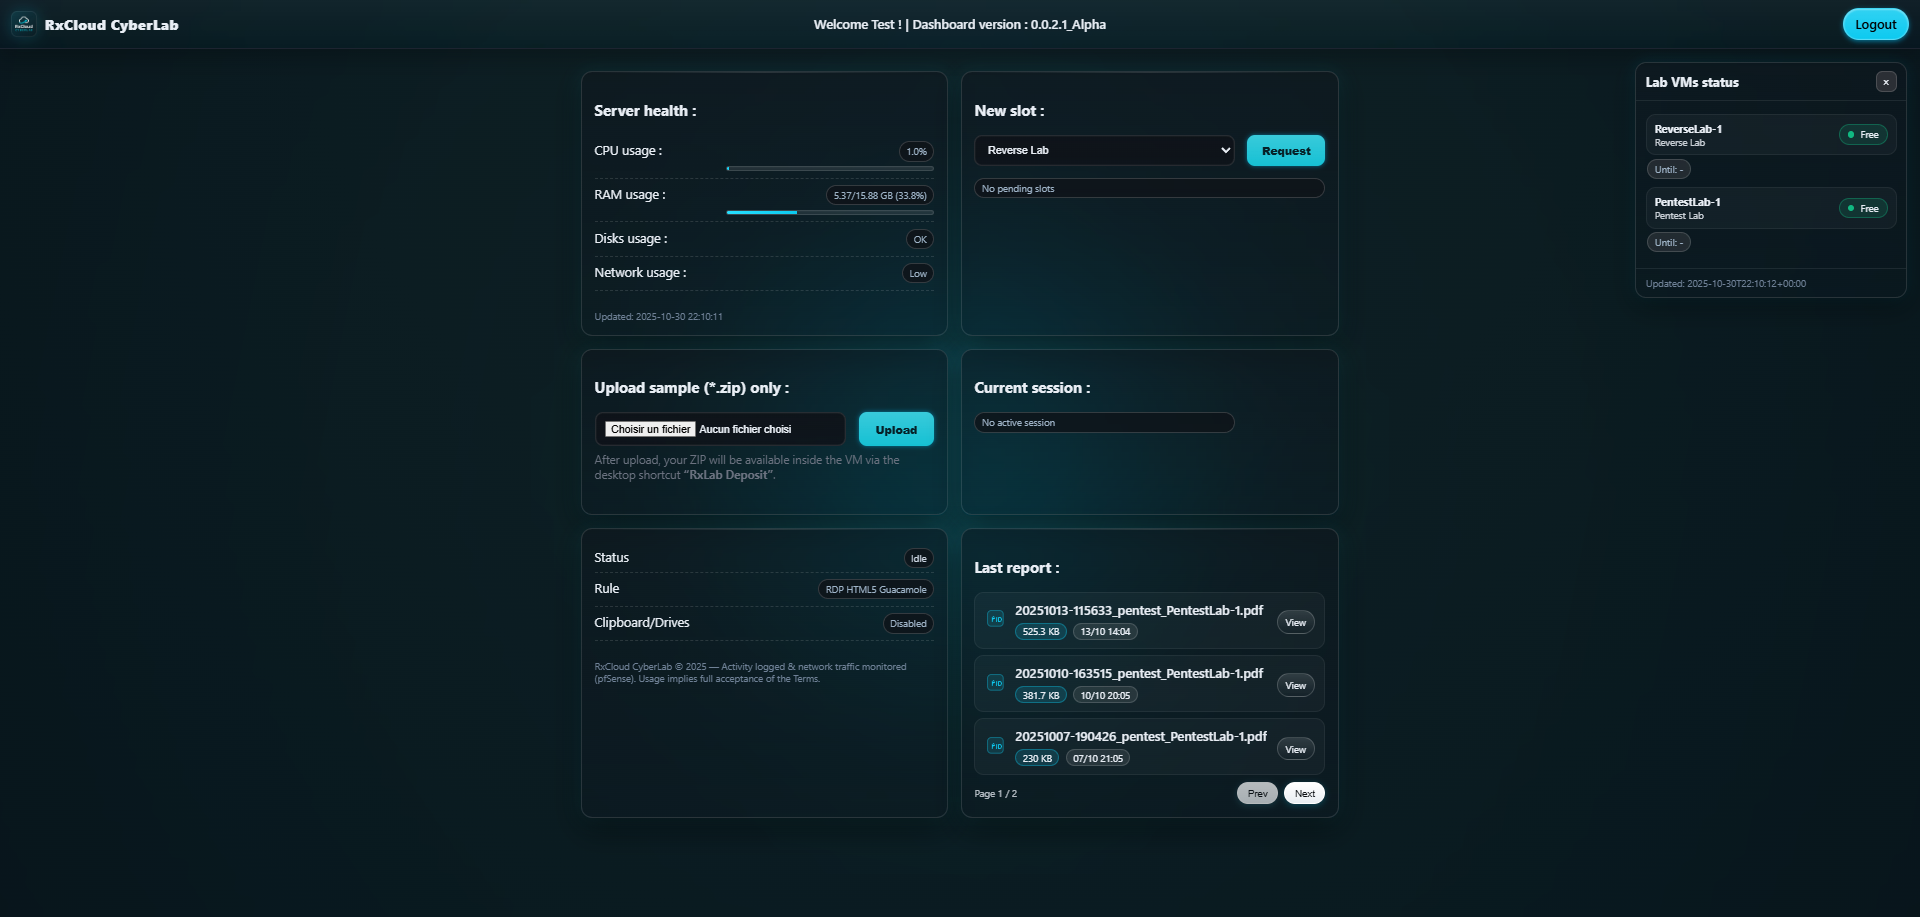Click the RDP HTML5 Guacamole rule badge

click(875, 589)
